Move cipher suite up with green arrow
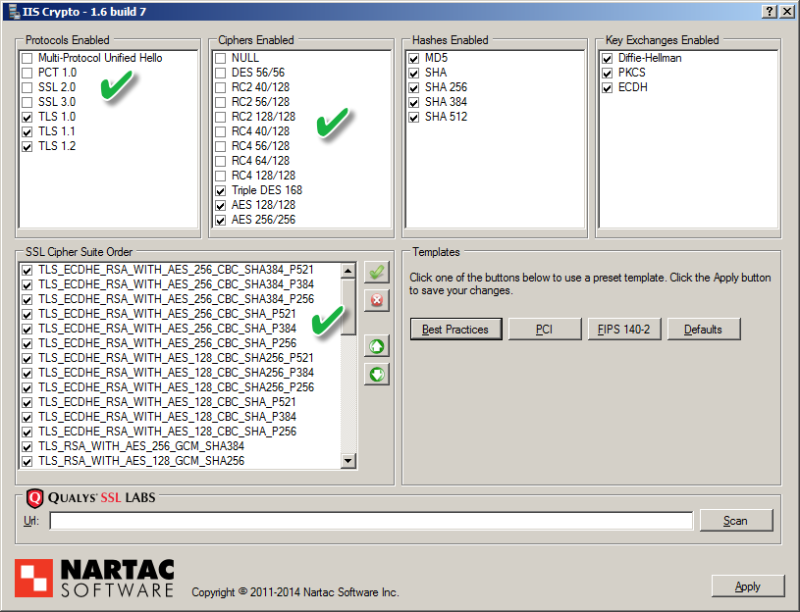 [377, 346]
